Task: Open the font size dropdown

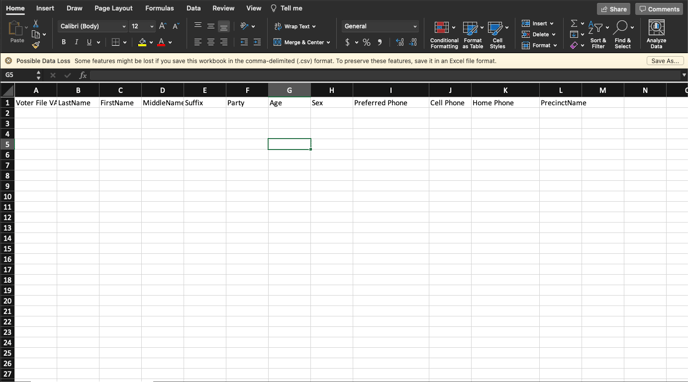Action: [152, 26]
